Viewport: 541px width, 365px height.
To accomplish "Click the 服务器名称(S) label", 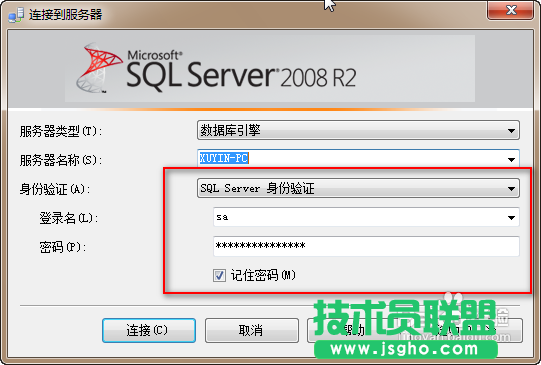I will 61,160.
